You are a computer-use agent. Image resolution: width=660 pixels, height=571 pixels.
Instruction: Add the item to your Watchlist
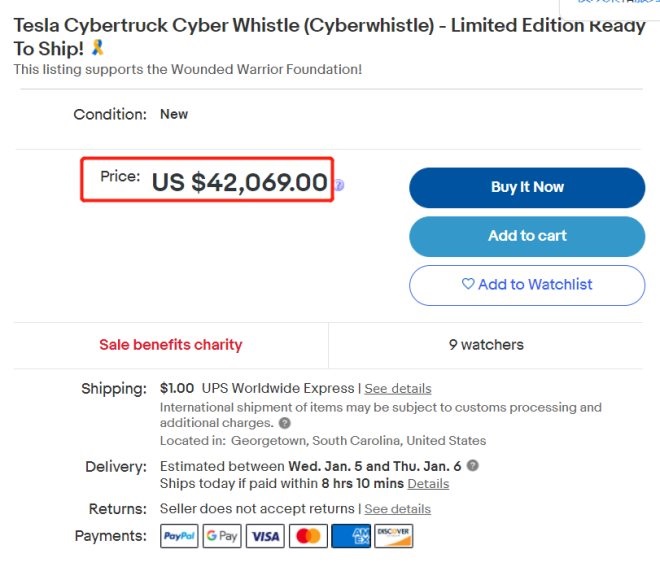527,285
